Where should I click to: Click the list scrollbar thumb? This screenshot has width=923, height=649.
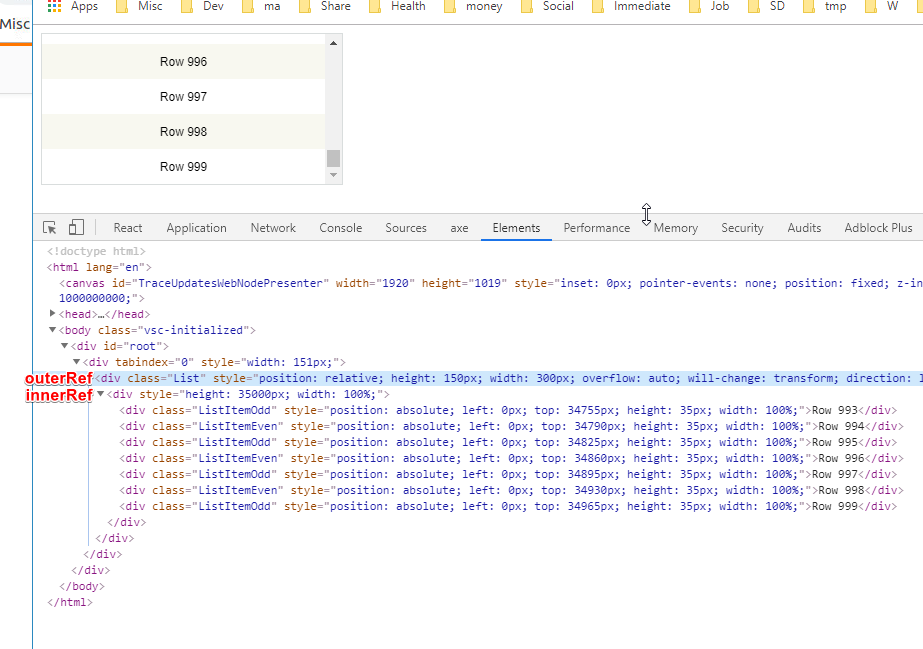pos(334,158)
